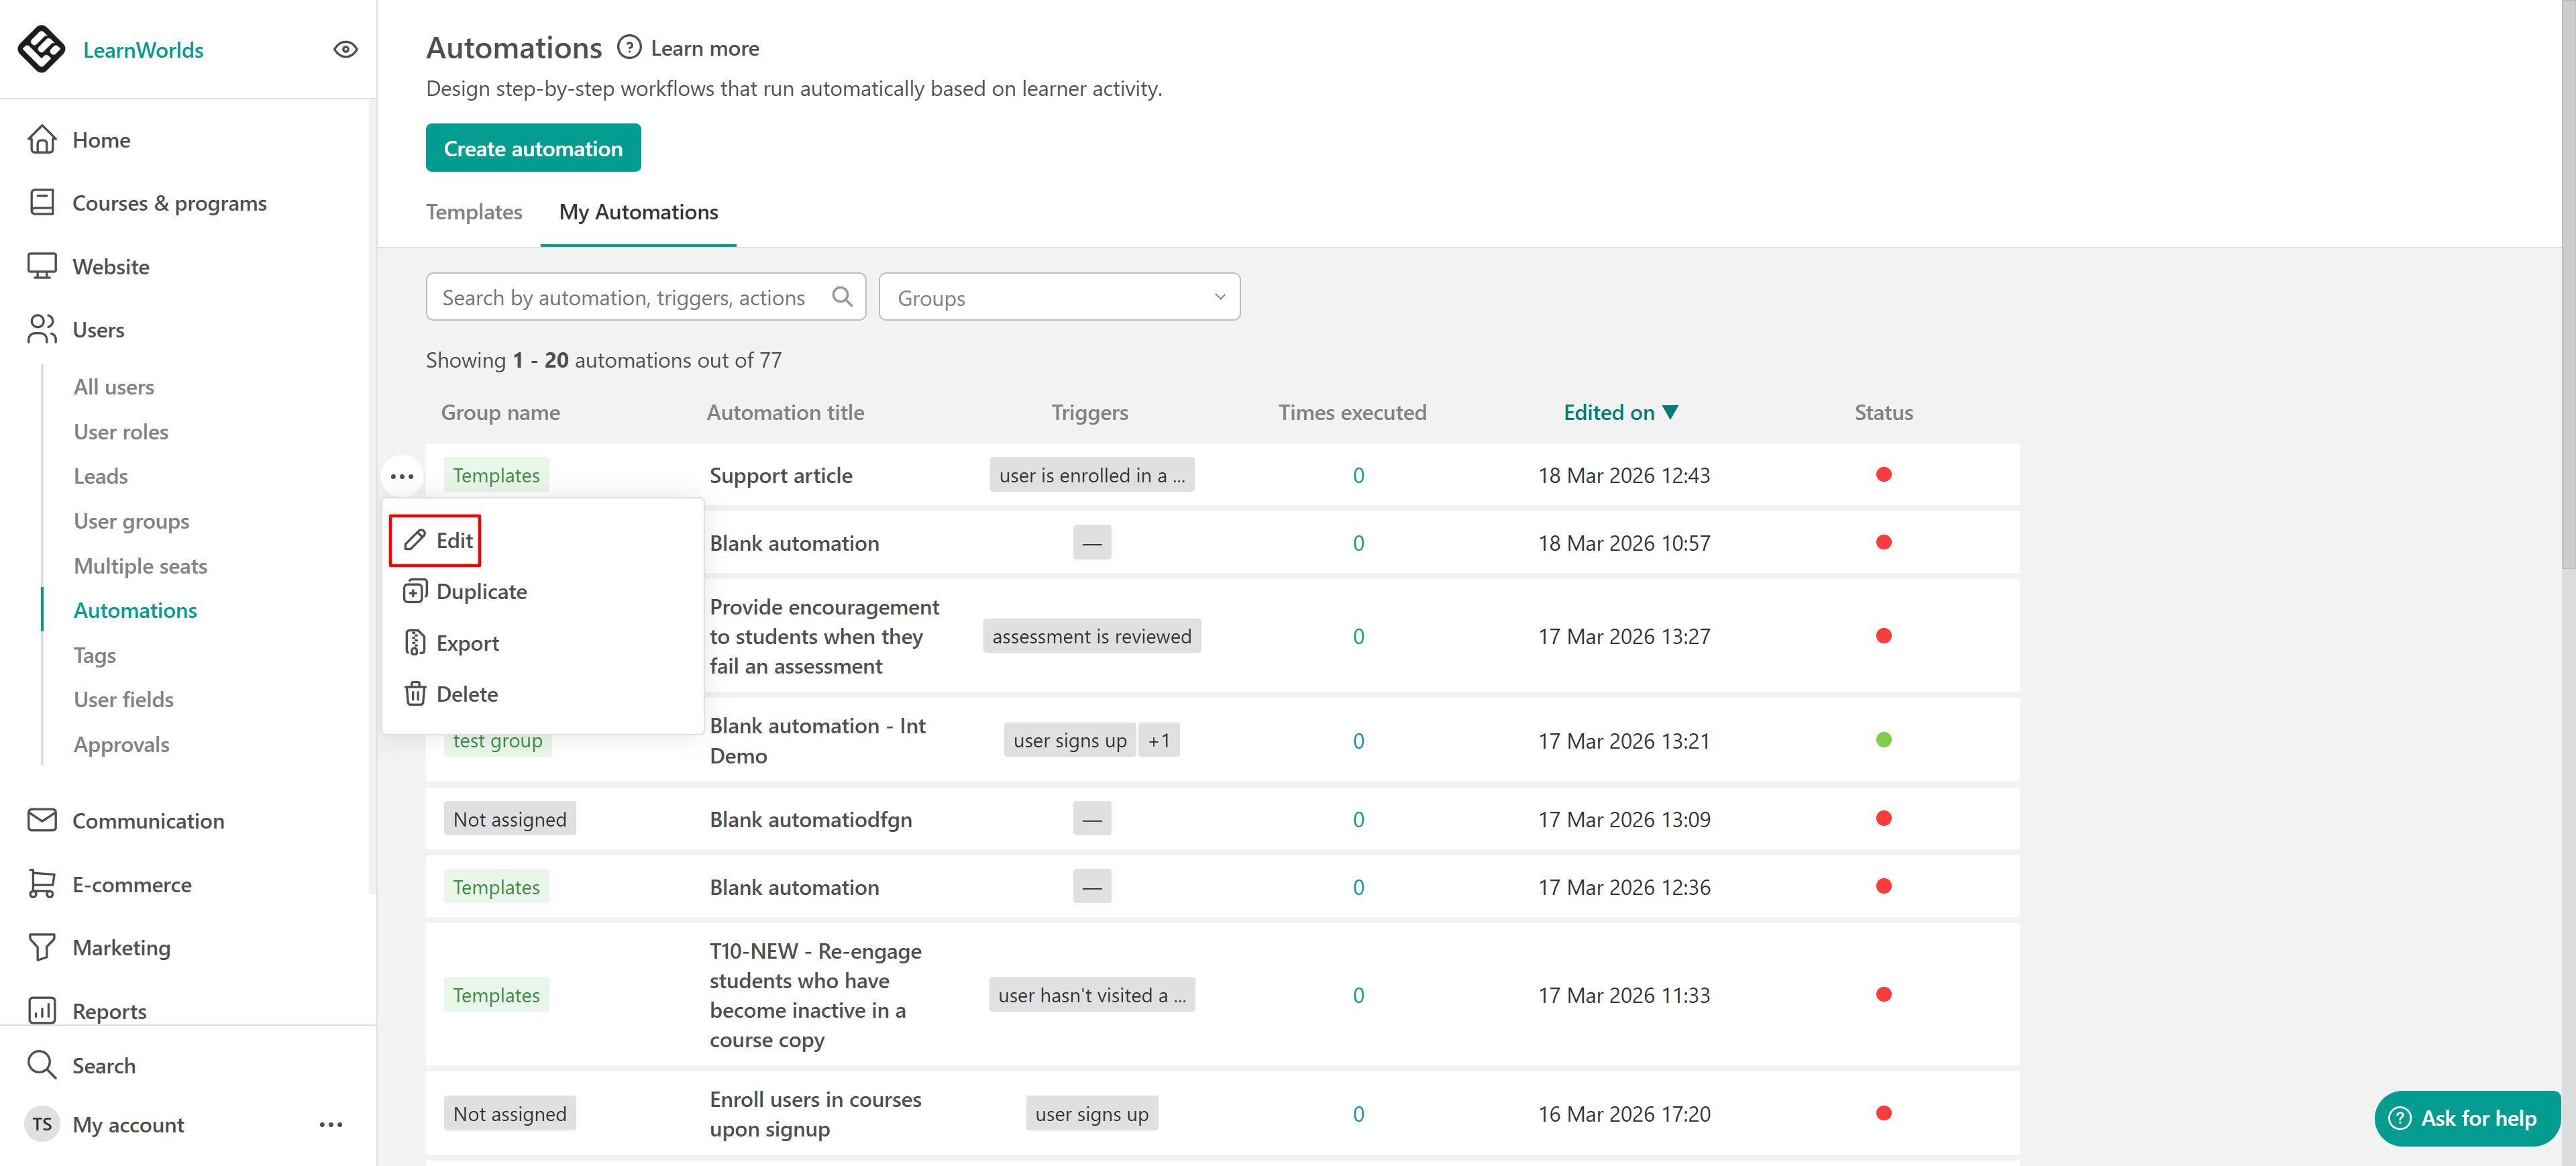Click the E-commerce cart icon
The width and height of the screenshot is (2576, 1166).
point(41,884)
